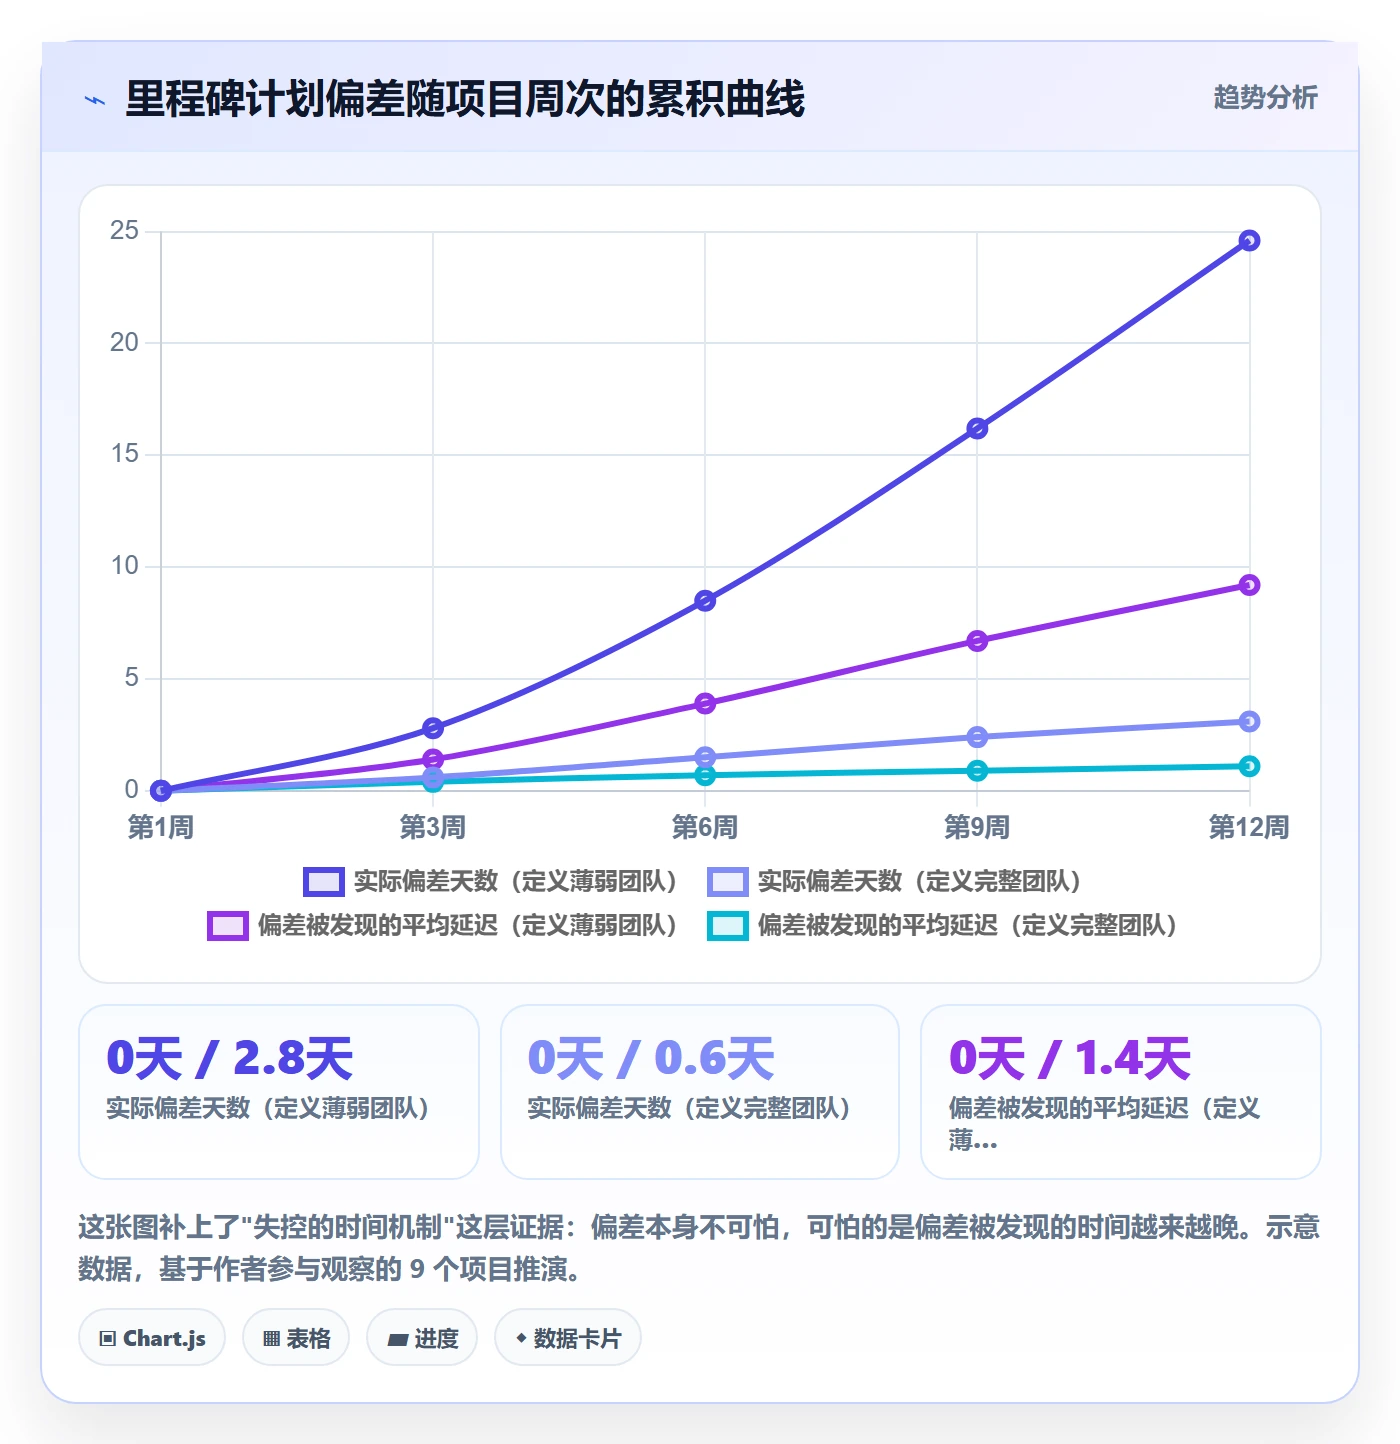Click the 0天 / 2.8天 stat card
This screenshot has height=1444, width=1400.
(279, 1092)
